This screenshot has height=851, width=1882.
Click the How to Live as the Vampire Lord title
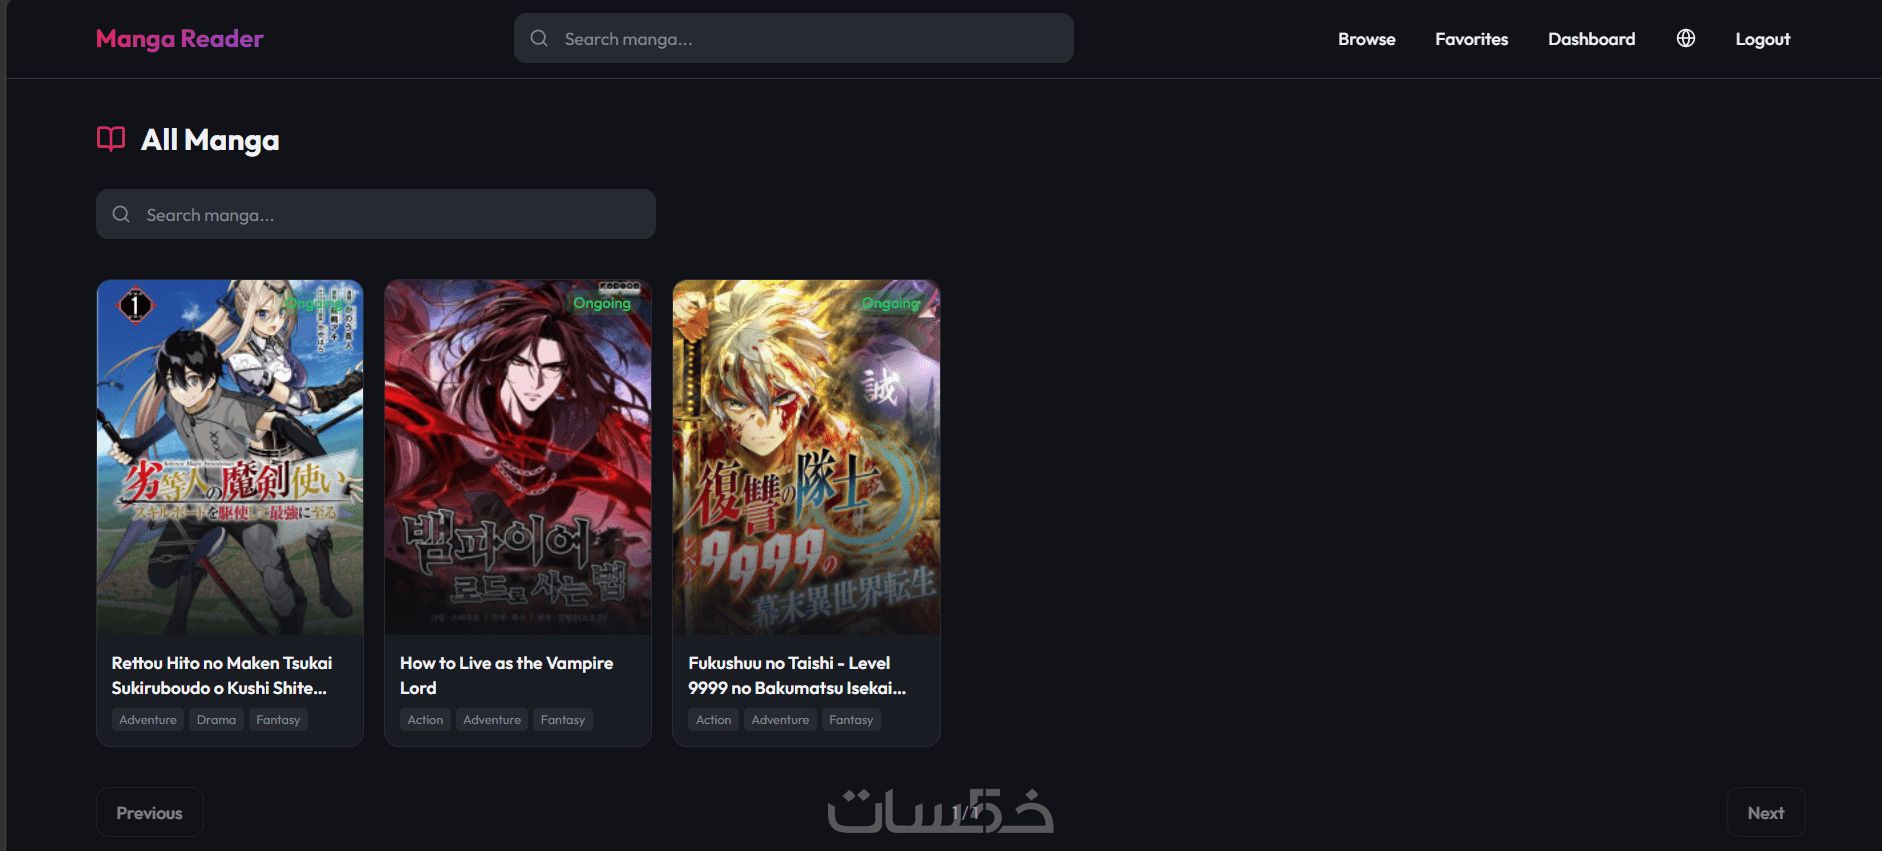[507, 675]
